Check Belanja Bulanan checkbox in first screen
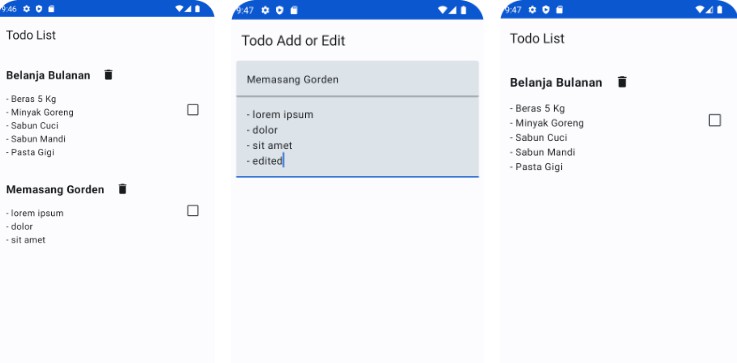The image size is (737, 363). coord(193,110)
